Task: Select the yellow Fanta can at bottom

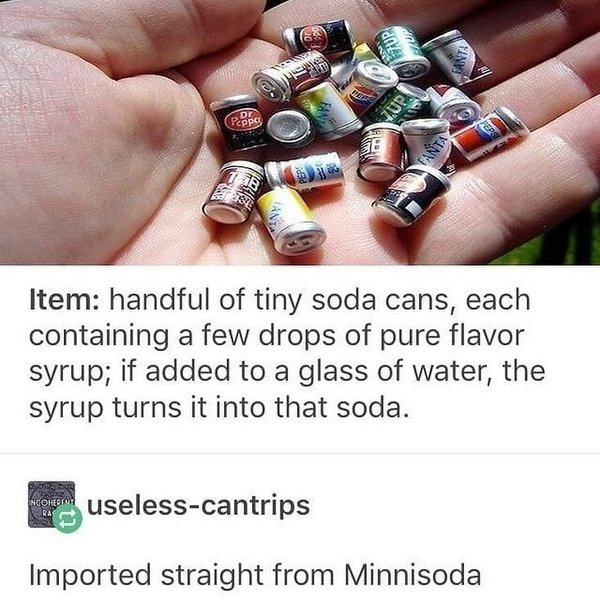Action: click(x=292, y=221)
